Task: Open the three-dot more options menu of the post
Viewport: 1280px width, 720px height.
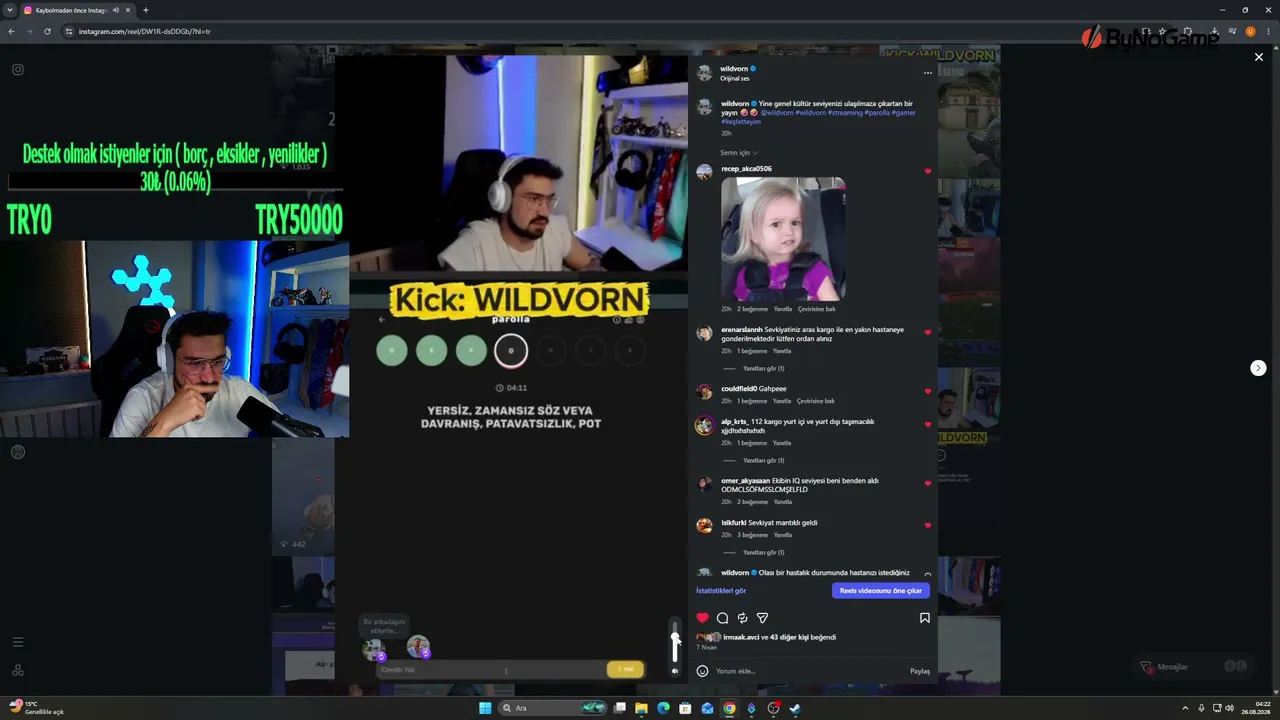Action: (928, 73)
